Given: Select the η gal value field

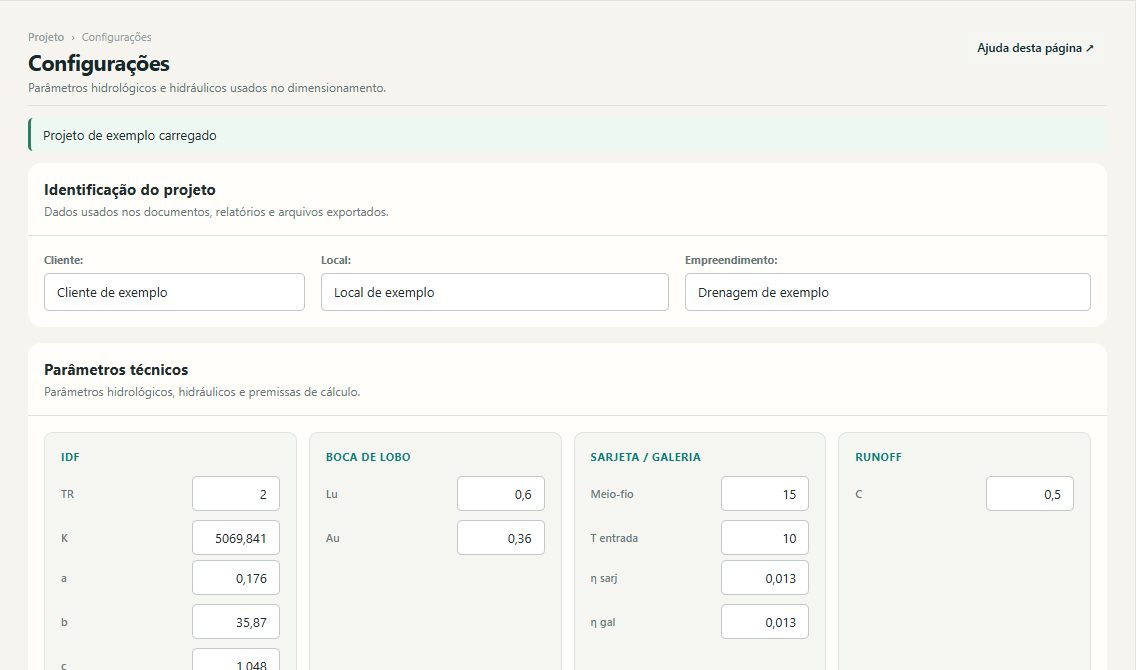Looking at the screenshot, I should [765, 622].
